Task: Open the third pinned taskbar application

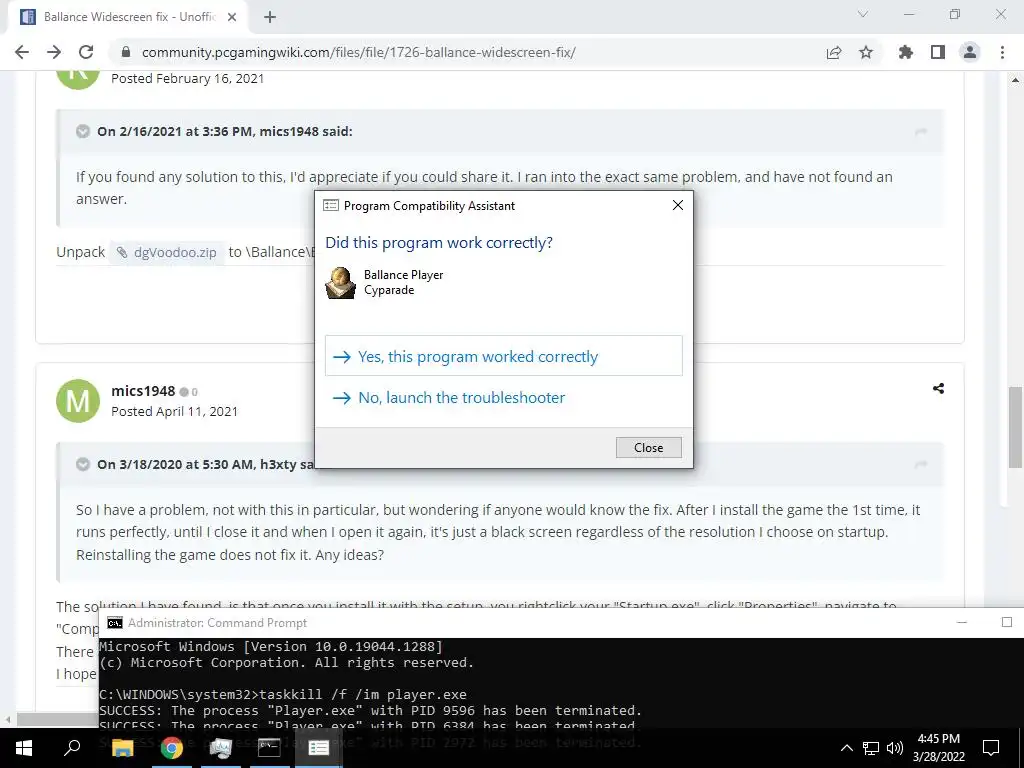Action: pyautogui.click(x=221, y=747)
